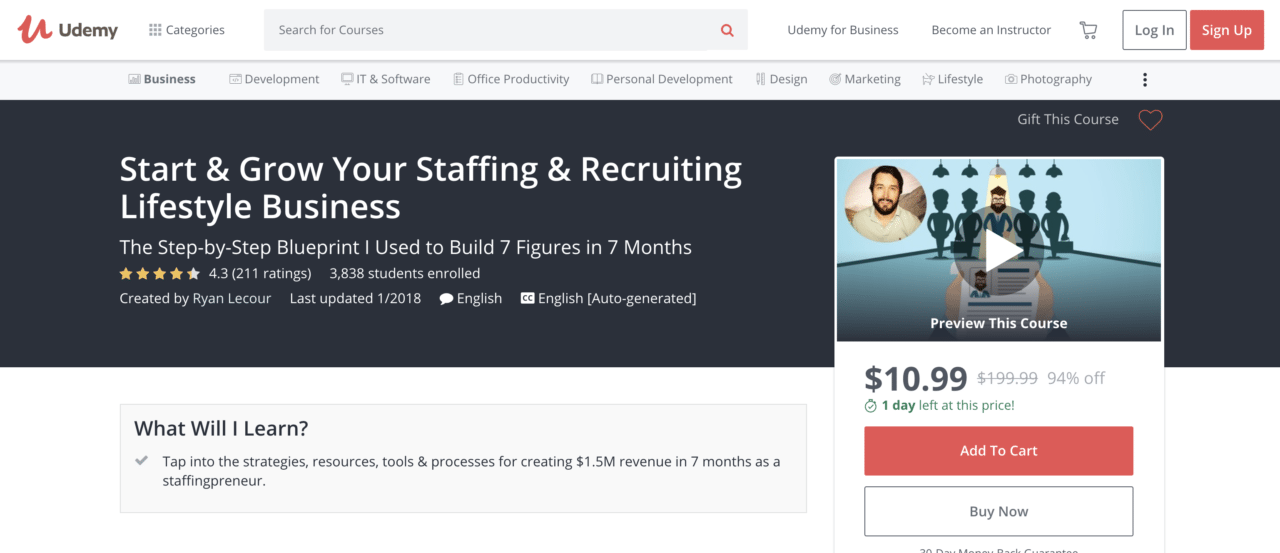Click the $10.99 price
Viewport: 1280px width, 553px height.
916,378
